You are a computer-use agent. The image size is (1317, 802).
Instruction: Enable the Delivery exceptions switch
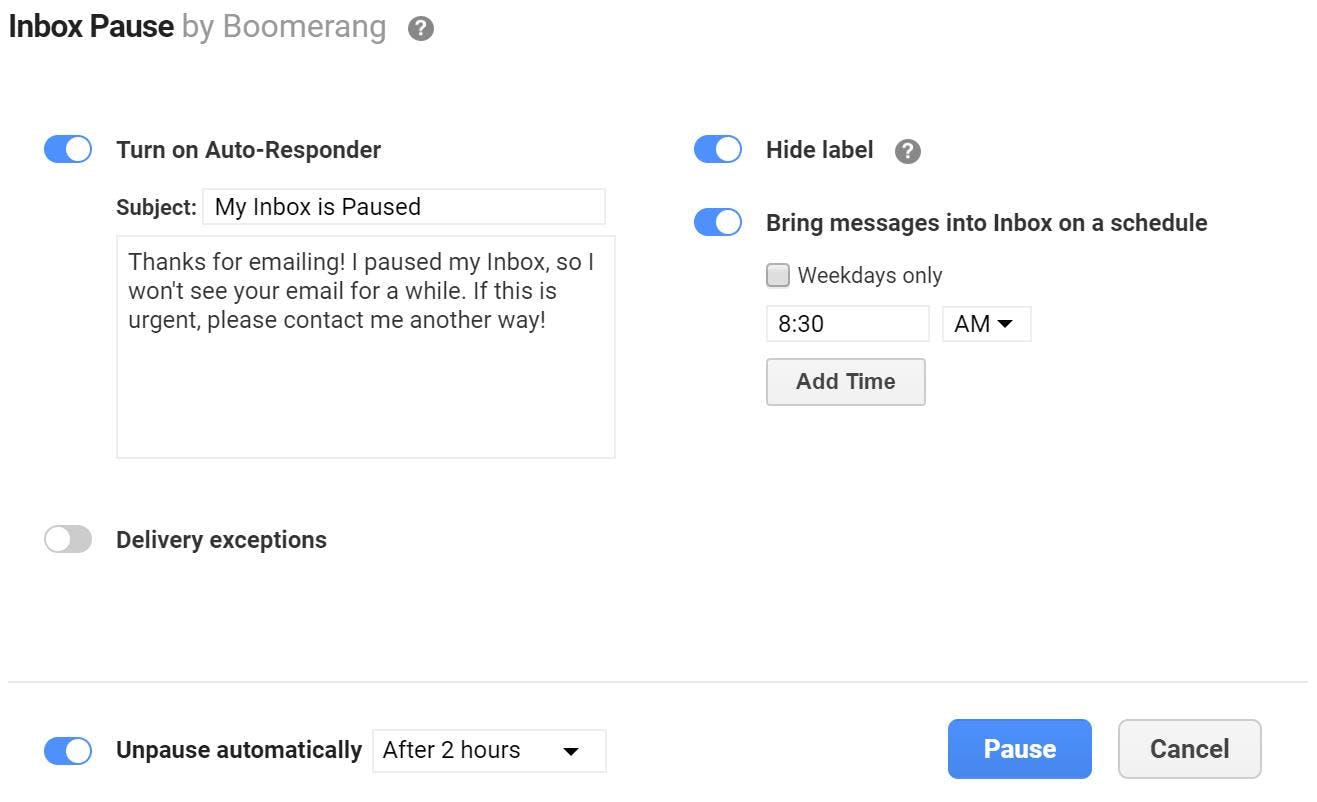point(68,540)
